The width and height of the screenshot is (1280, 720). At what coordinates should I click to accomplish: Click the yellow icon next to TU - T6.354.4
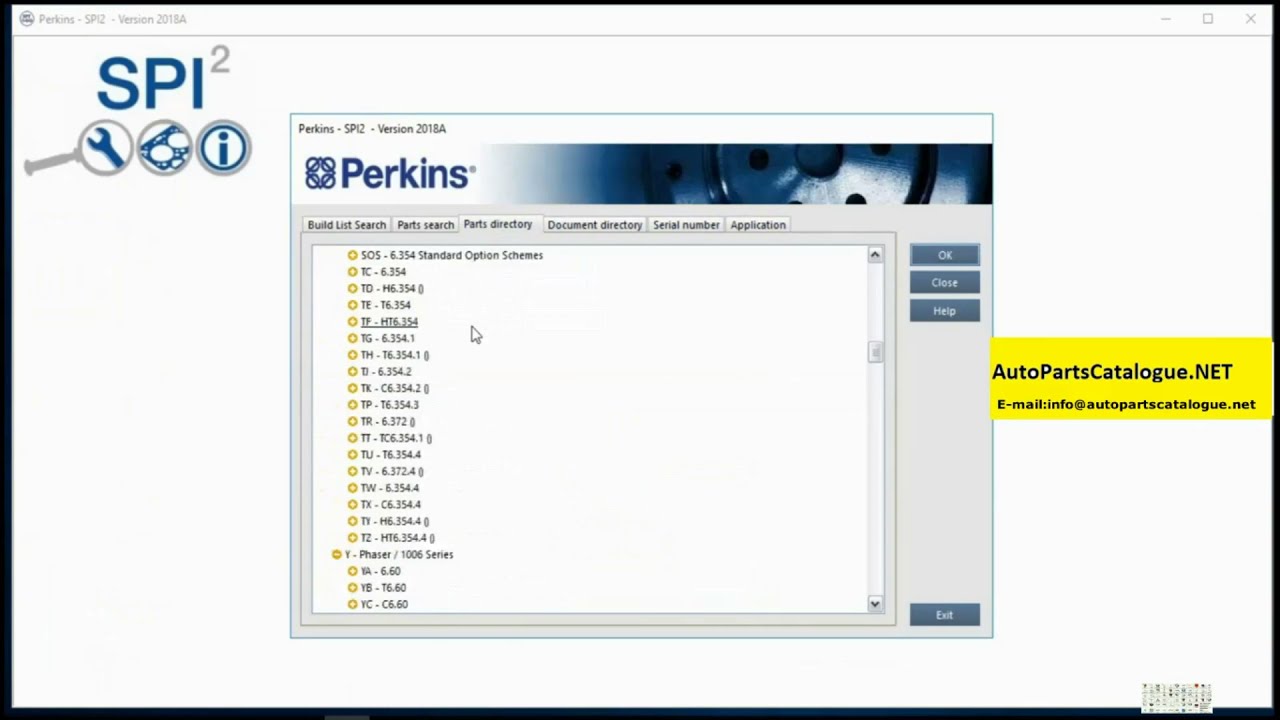click(x=352, y=455)
